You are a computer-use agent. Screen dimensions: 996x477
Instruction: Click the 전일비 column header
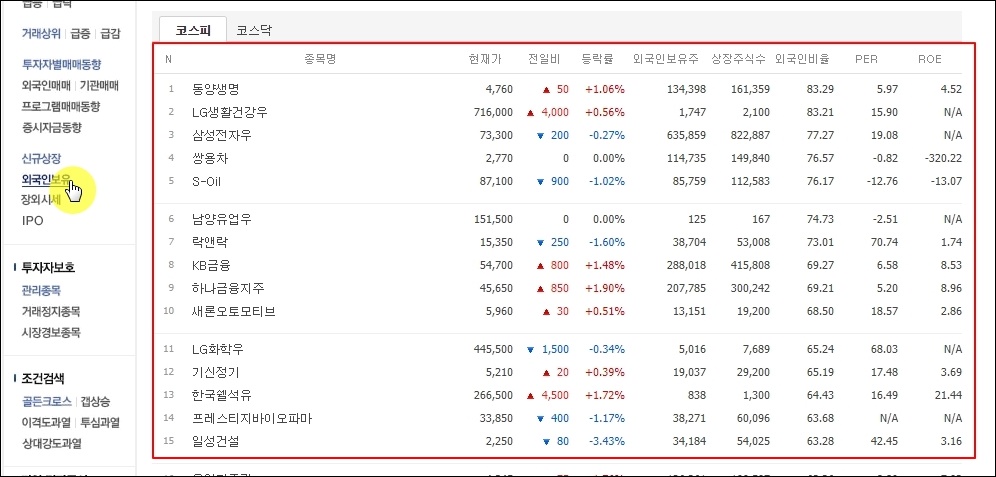pos(544,60)
